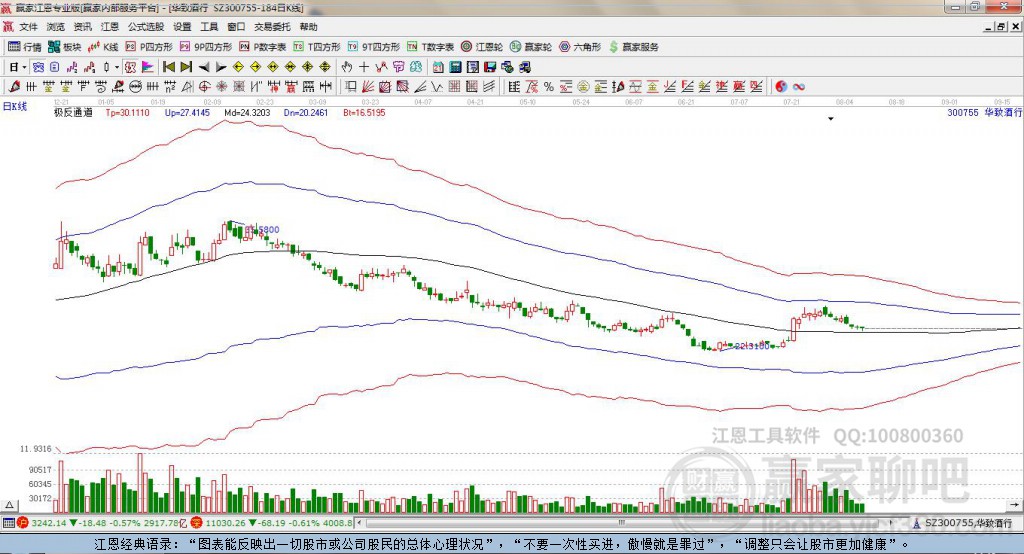Open the calendar date icon
1024x554 pixels.
(x=438, y=67)
